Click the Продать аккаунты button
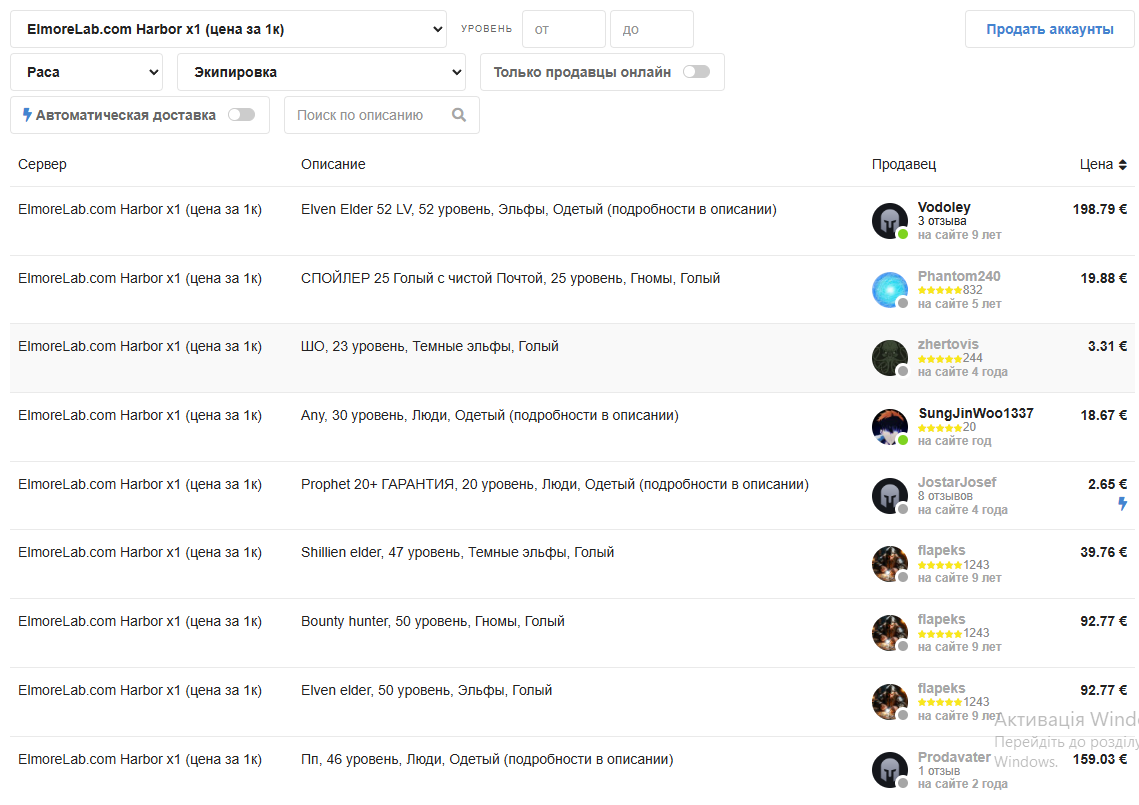 coord(1049,29)
